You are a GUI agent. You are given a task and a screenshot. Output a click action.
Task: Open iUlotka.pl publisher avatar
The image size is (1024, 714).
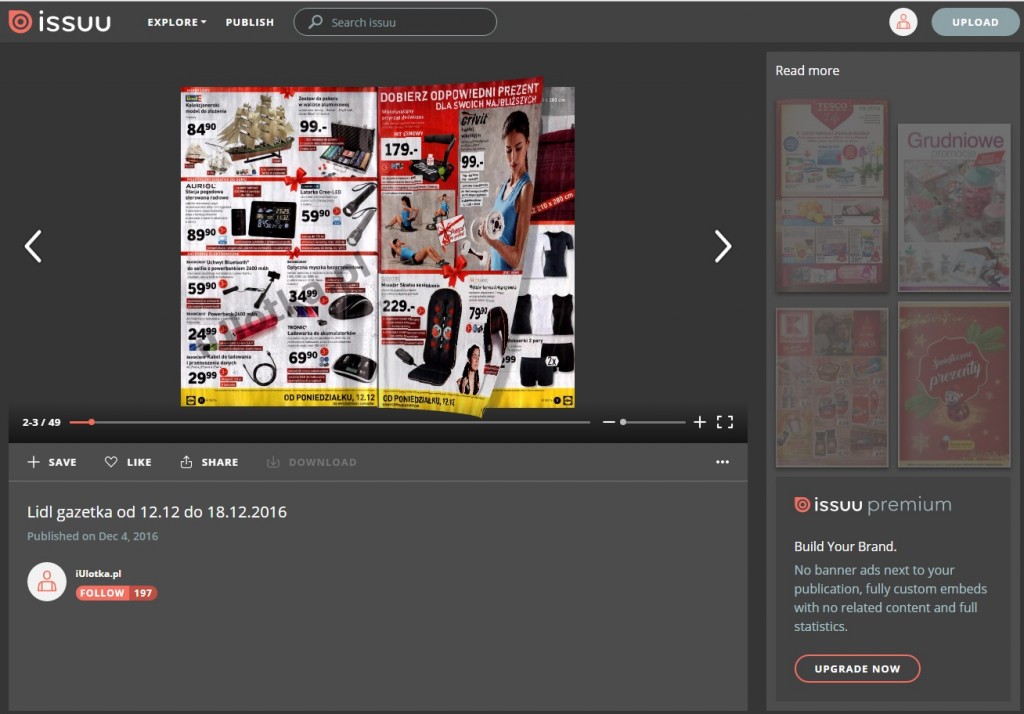pos(46,581)
